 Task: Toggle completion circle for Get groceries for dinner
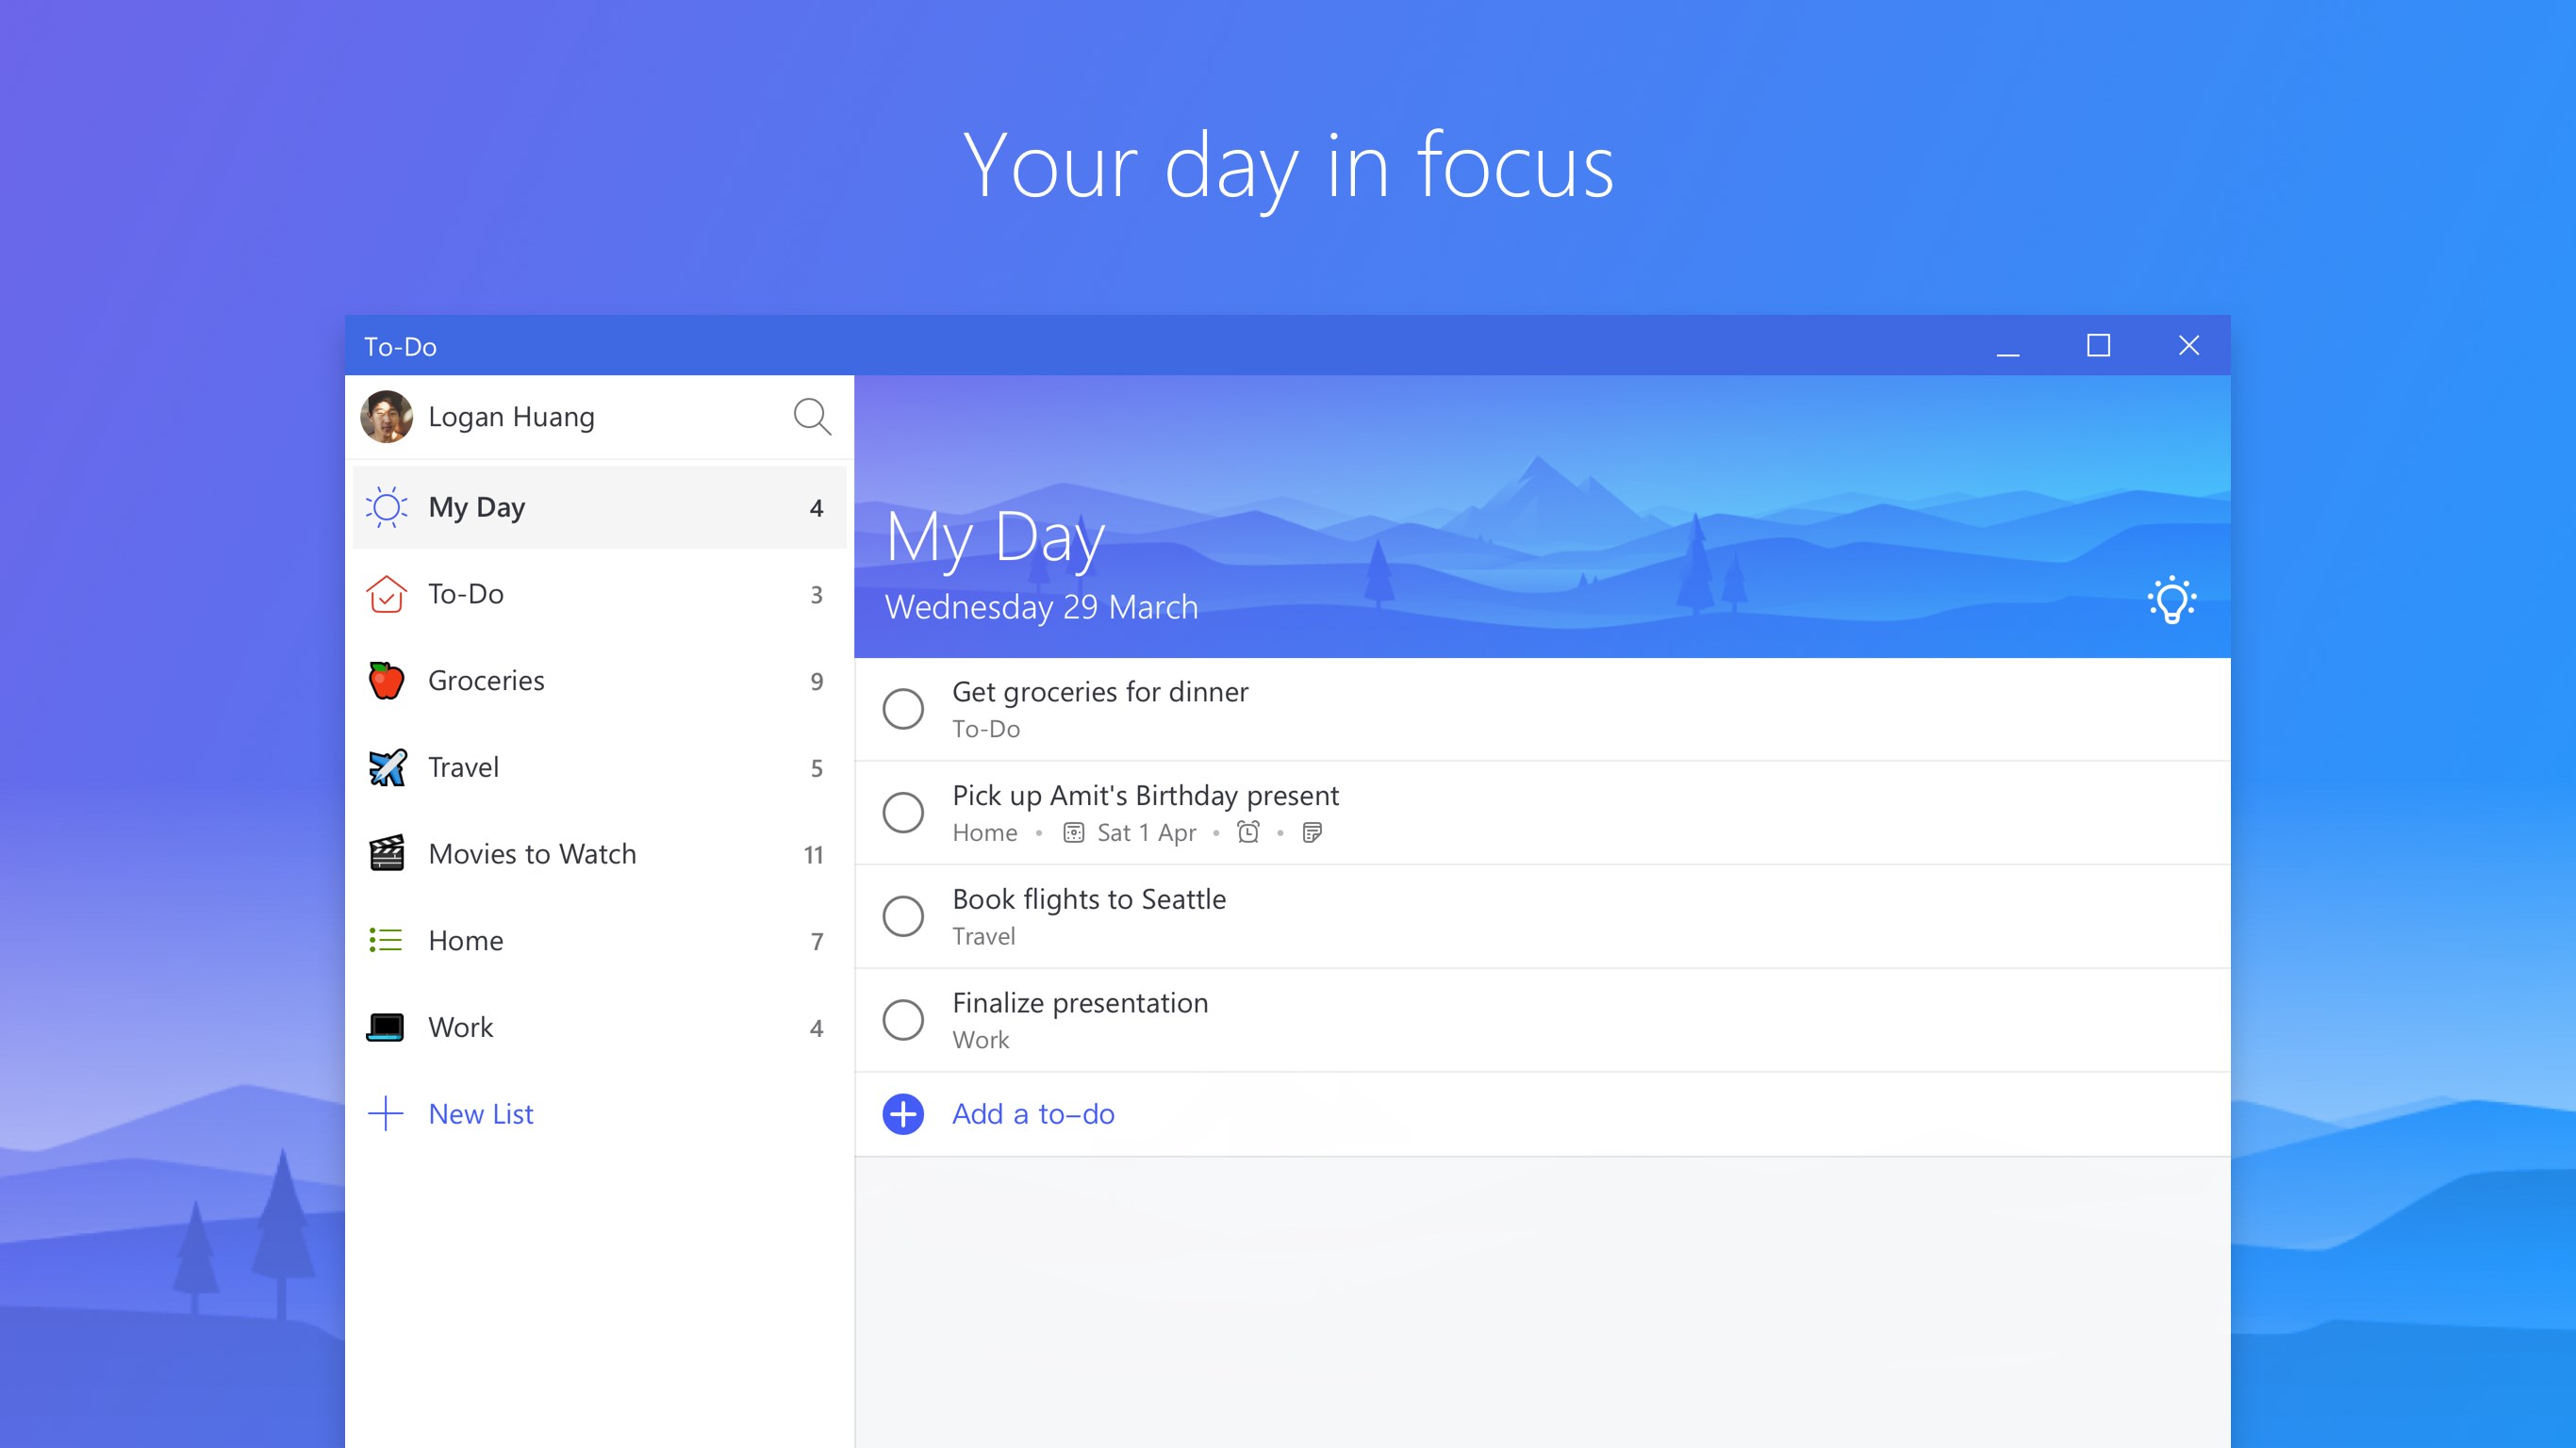[x=902, y=705]
